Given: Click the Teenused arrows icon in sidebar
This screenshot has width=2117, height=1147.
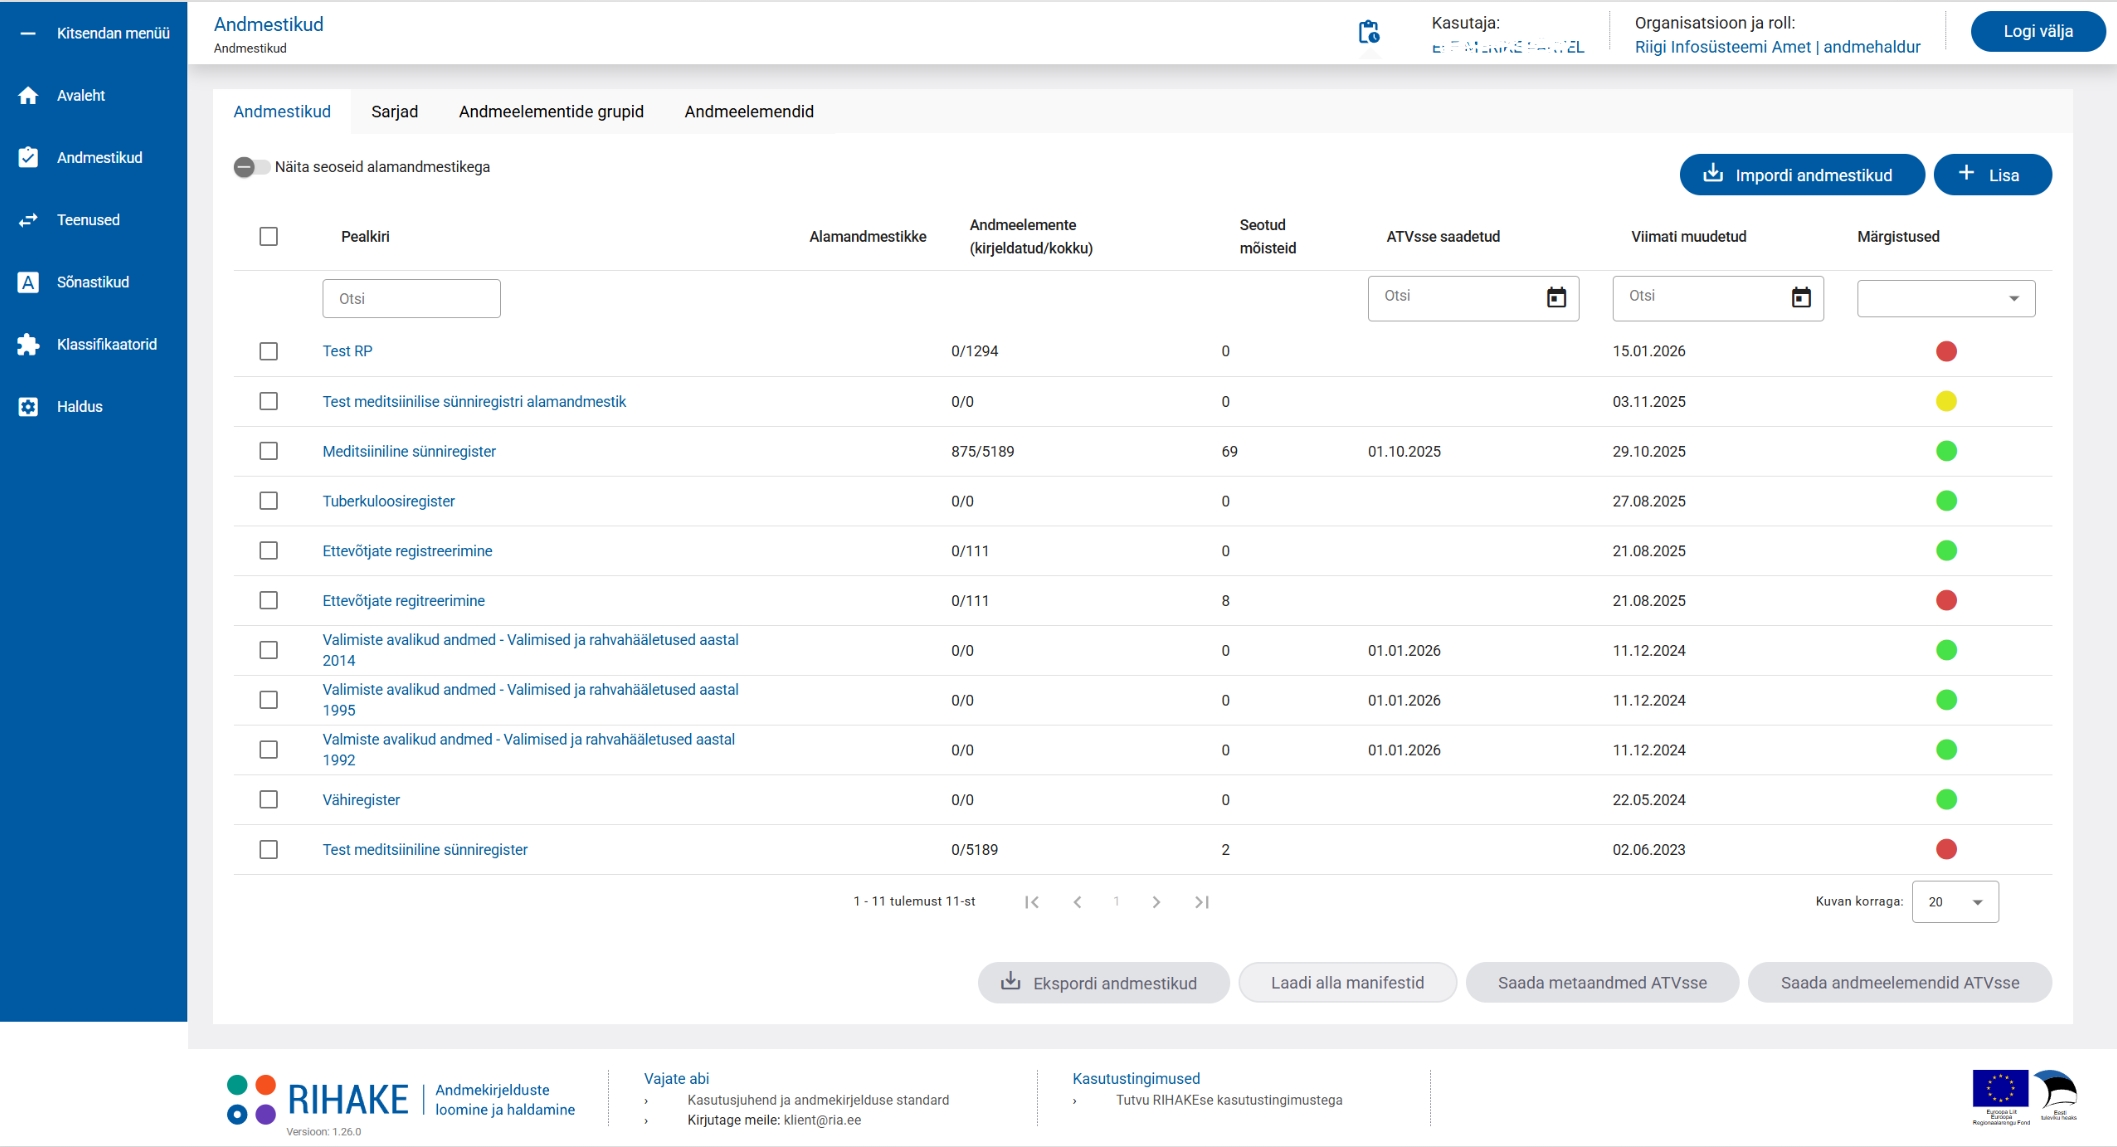Looking at the screenshot, I should (28, 220).
